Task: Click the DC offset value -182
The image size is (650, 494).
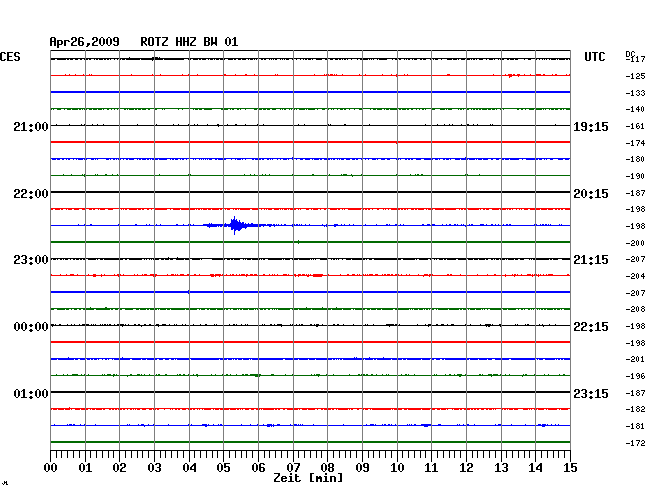Action: pos(635,409)
